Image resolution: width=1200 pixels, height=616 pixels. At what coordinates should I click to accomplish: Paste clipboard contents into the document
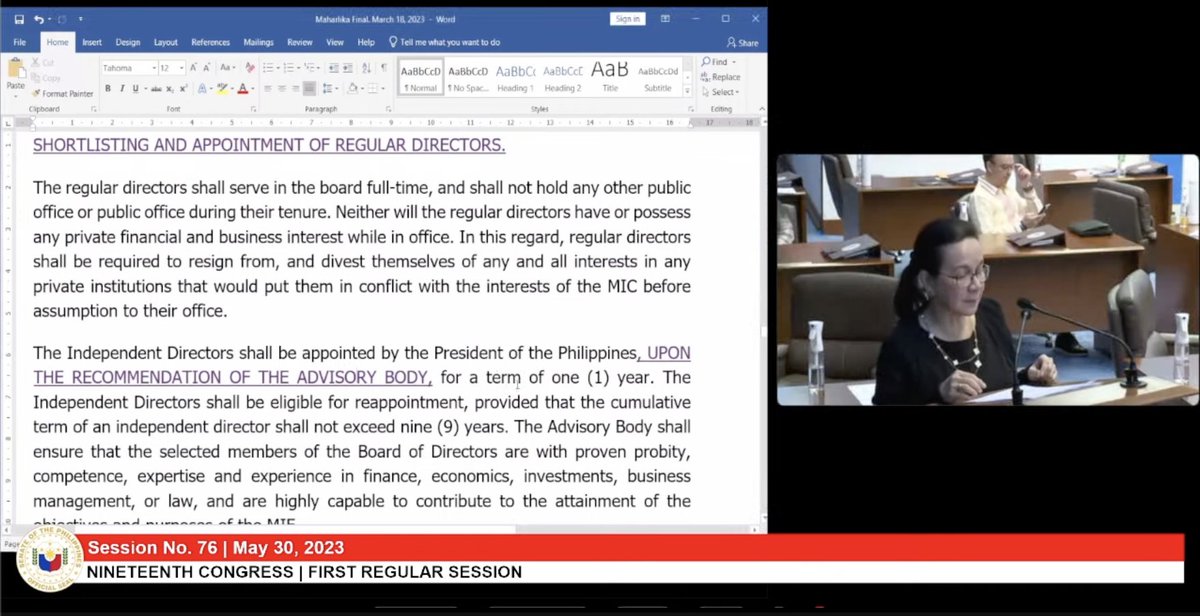pos(15,77)
